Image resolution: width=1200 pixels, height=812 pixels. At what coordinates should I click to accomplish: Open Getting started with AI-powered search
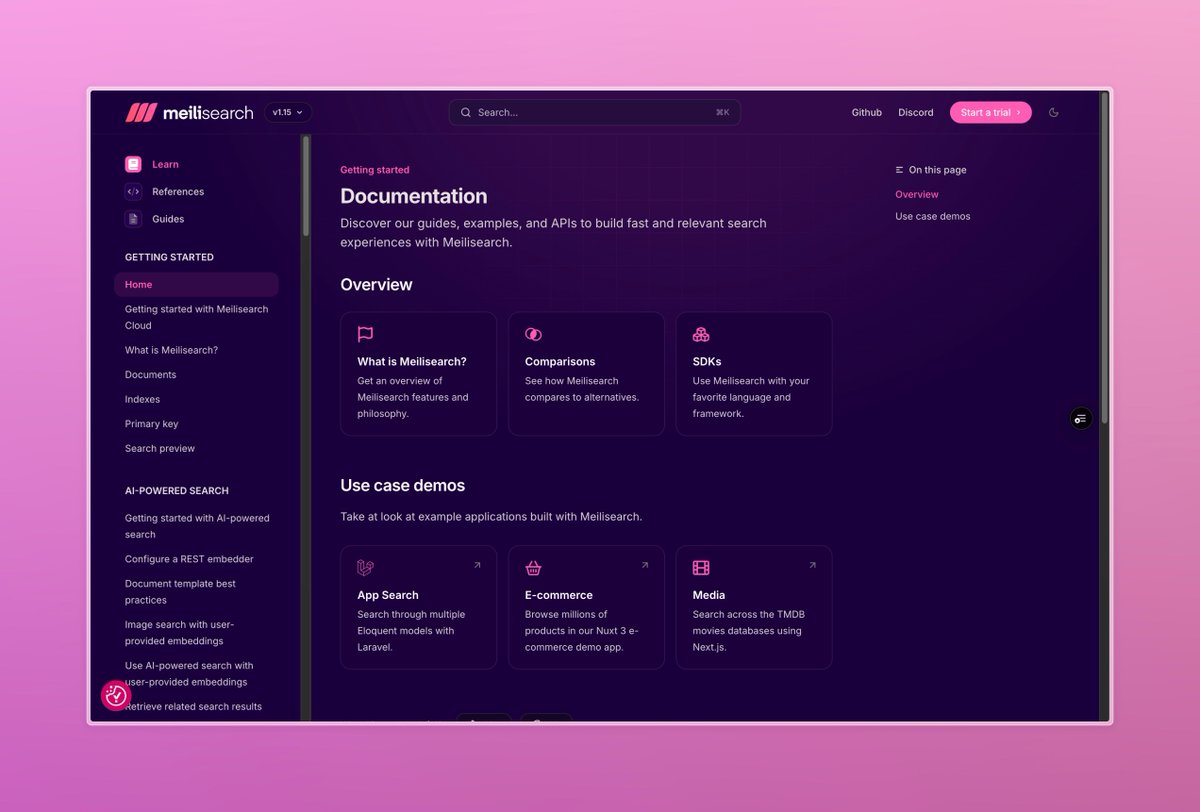coord(196,526)
